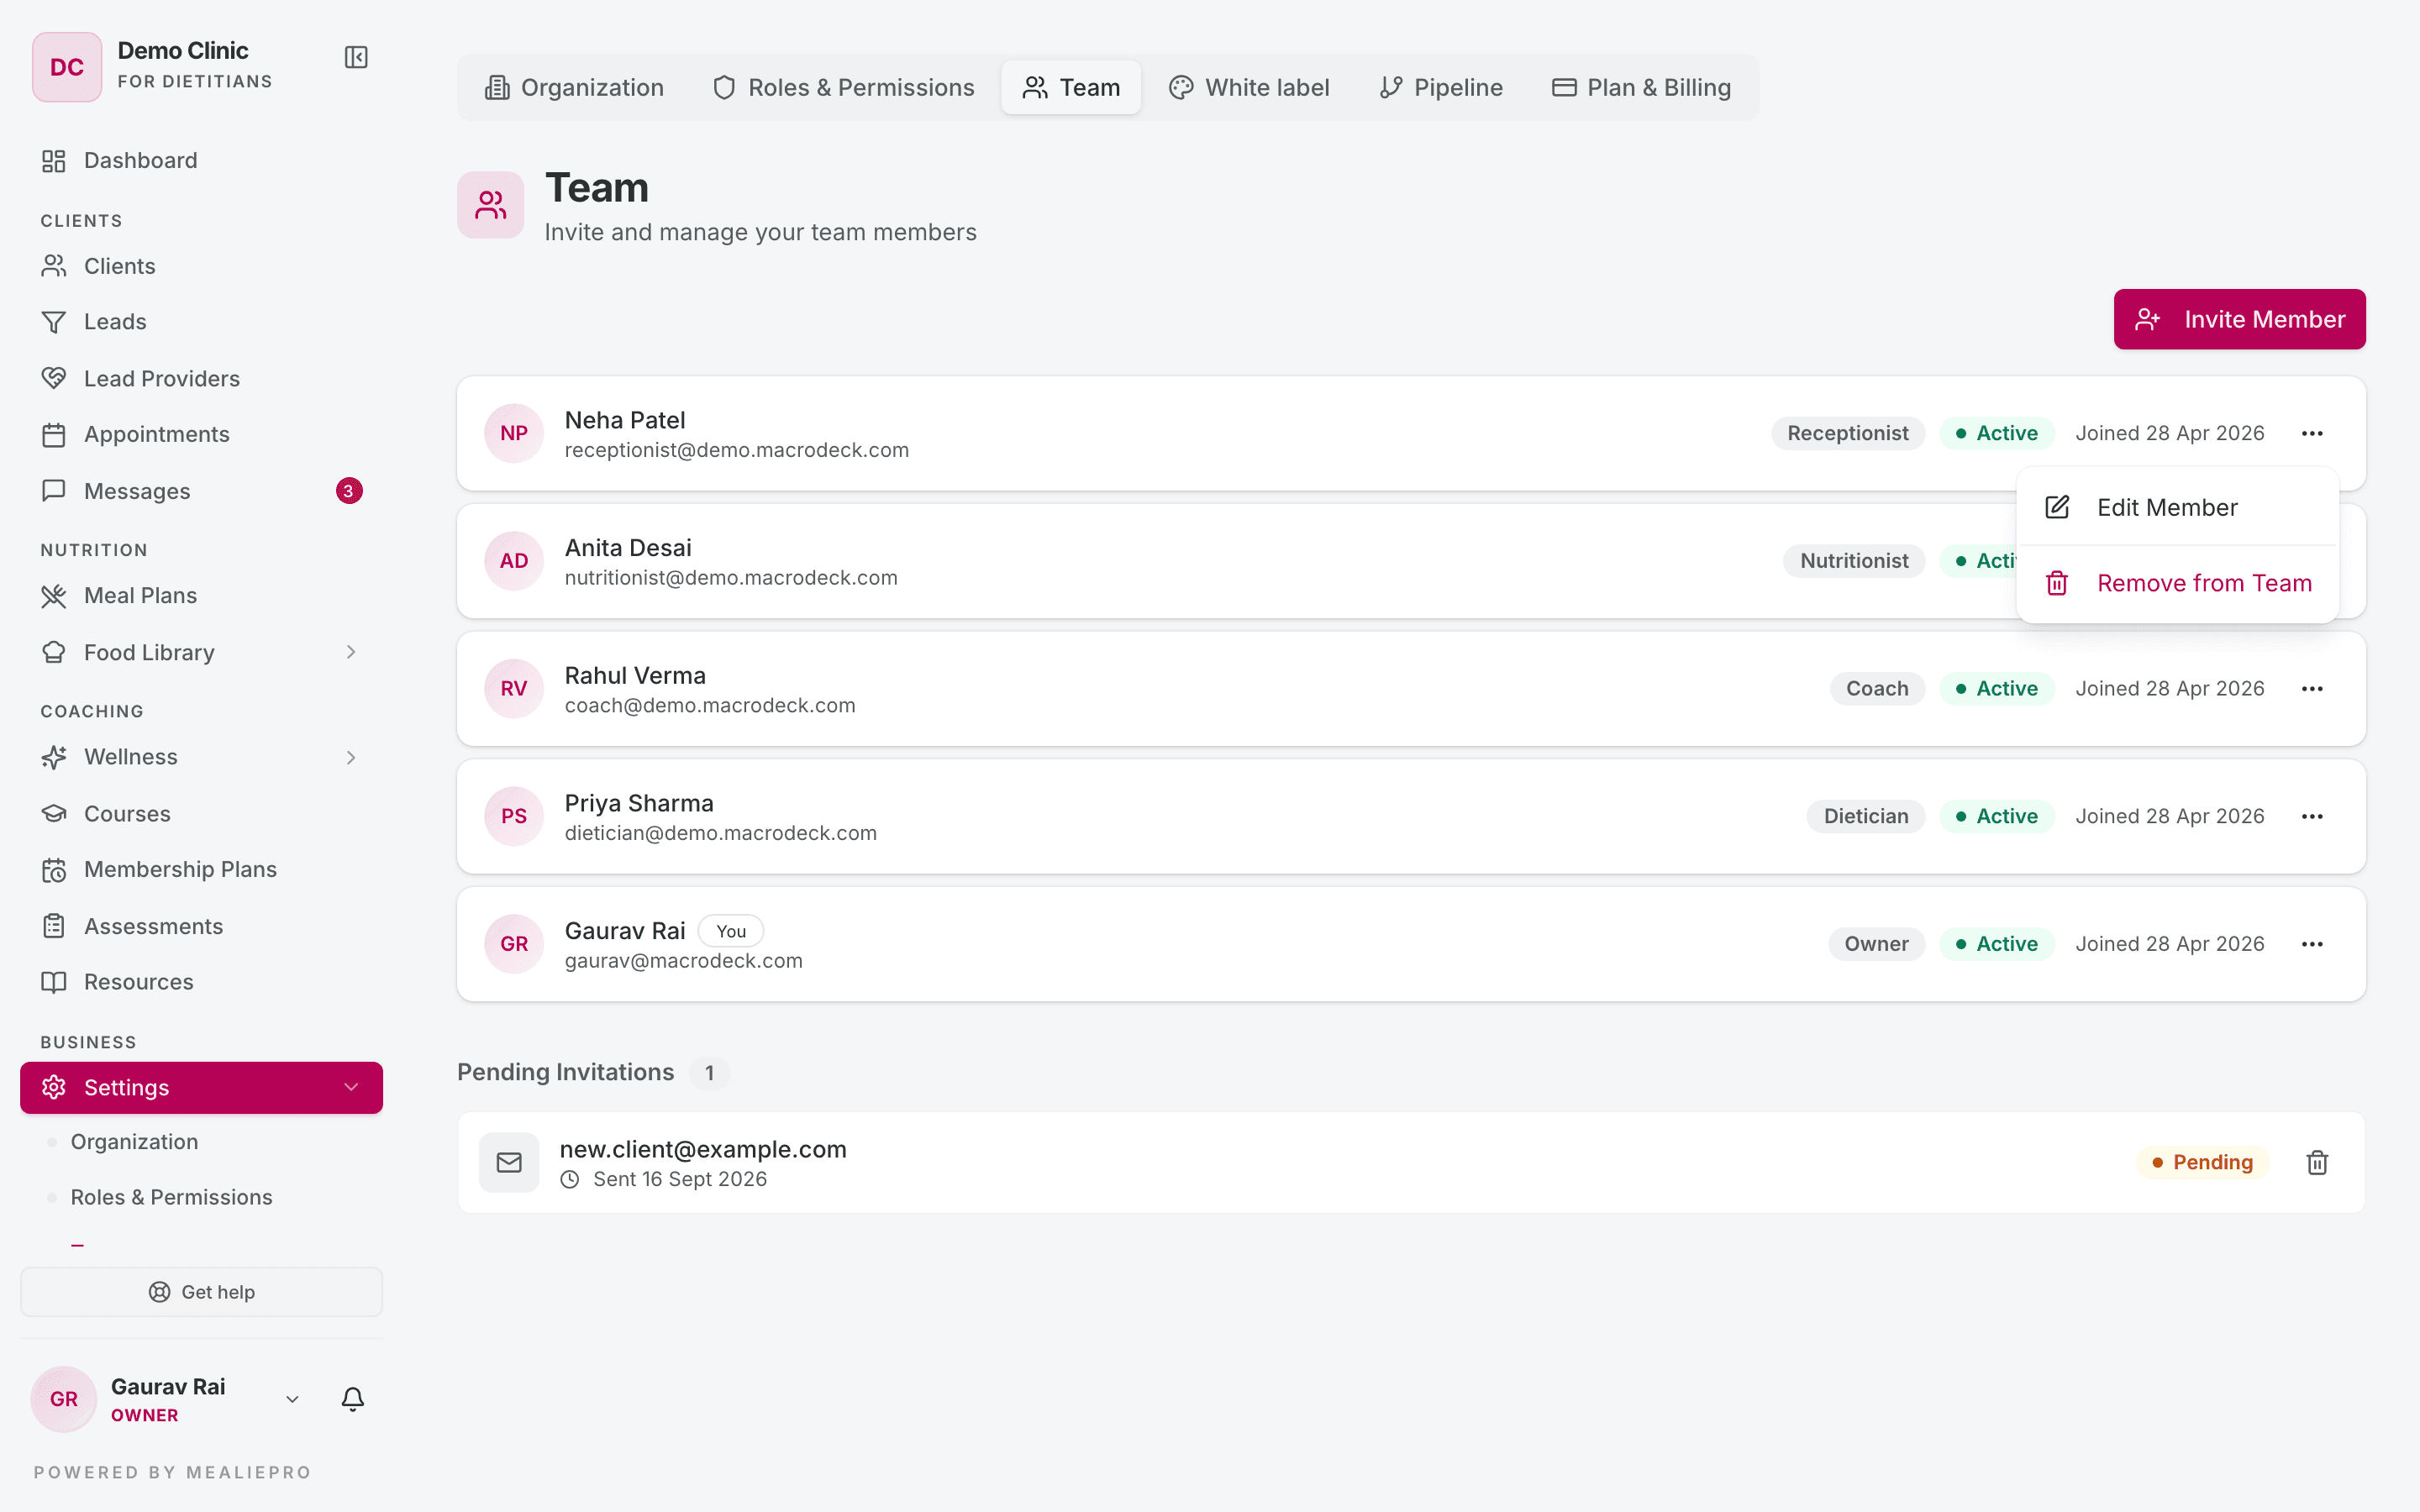Image resolution: width=2420 pixels, height=1512 pixels.
Task: Open Appointments in the sidebar
Action: [x=201, y=434]
